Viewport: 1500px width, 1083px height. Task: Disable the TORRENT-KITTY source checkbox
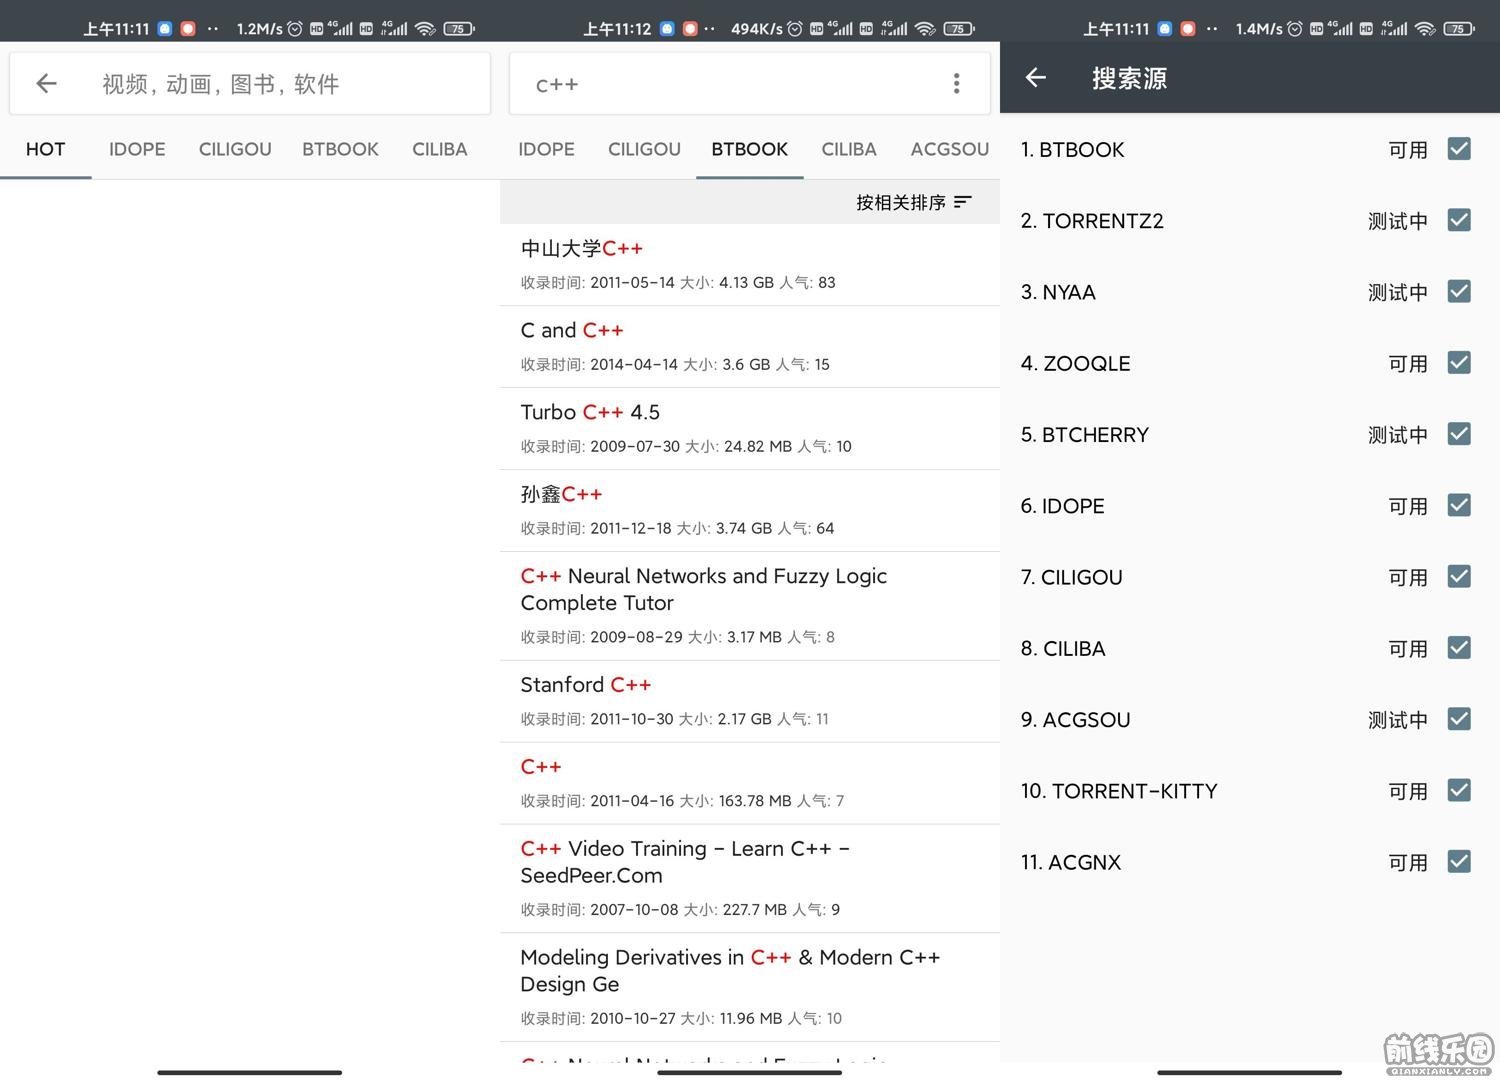(1459, 791)
